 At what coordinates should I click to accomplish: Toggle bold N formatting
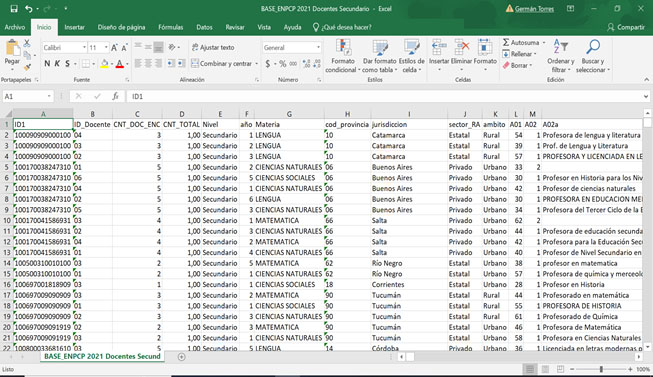click(47, 63)
